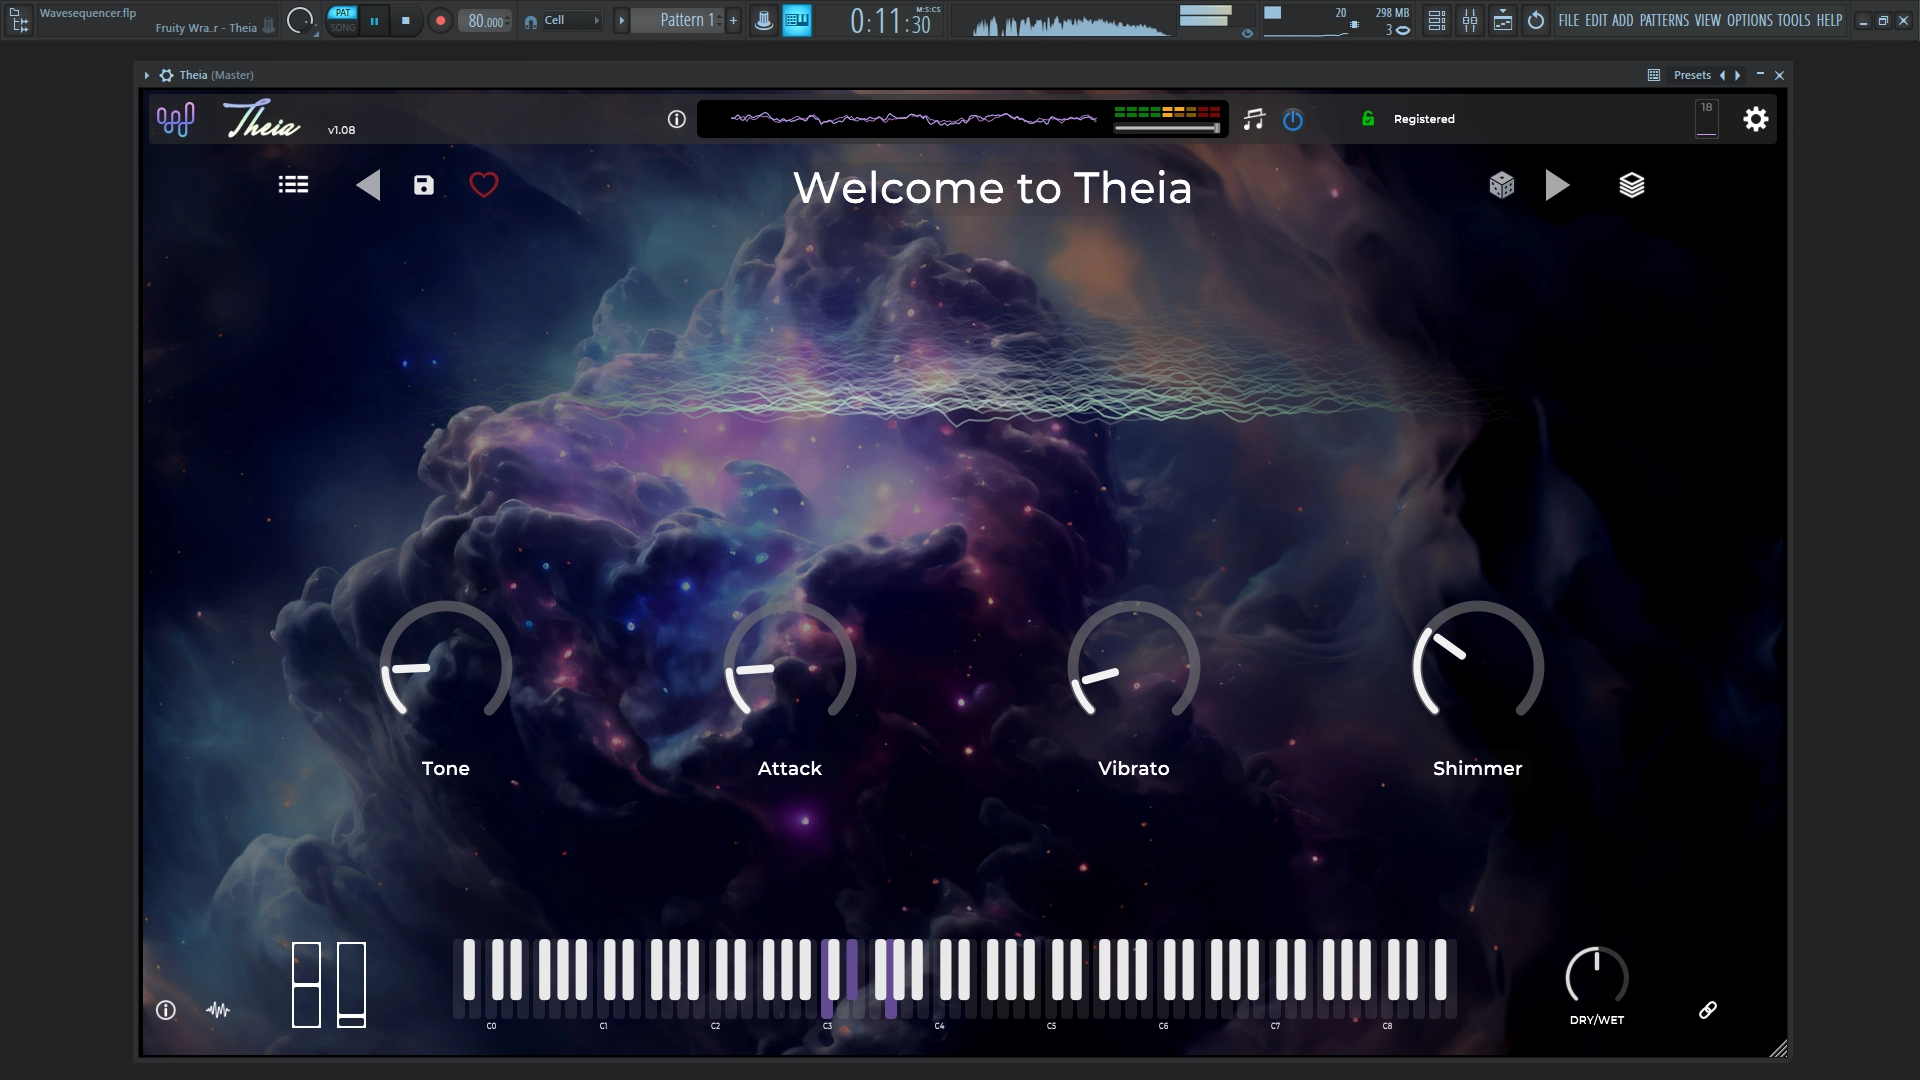Enable the record button
Viewport: 1920px width, 1080px height.
point(440,20)
